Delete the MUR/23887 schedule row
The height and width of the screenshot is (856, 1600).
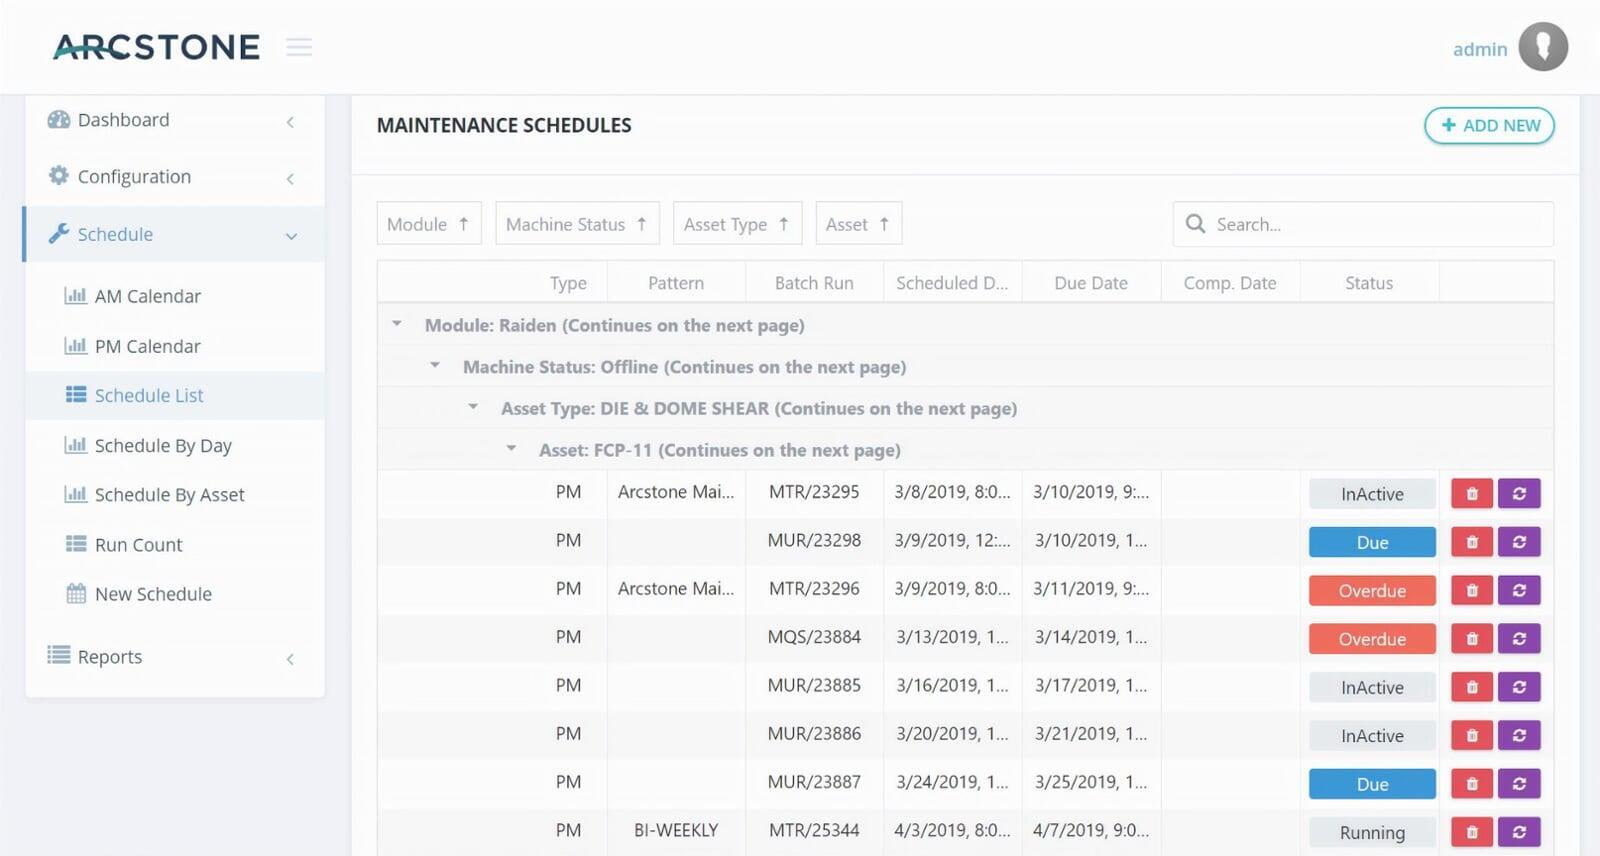click(x=1471, y=784)
